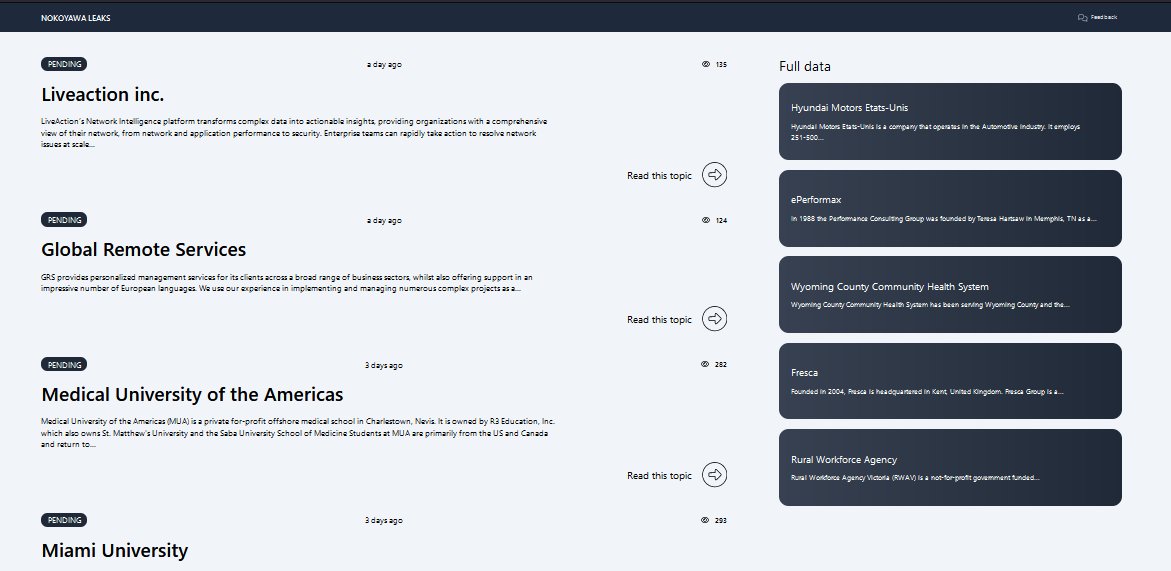This screenshot has width=1171, height=571.
Task: Go to NOKOYAWA LEAKS home title
Action: [x=75, y=18]
